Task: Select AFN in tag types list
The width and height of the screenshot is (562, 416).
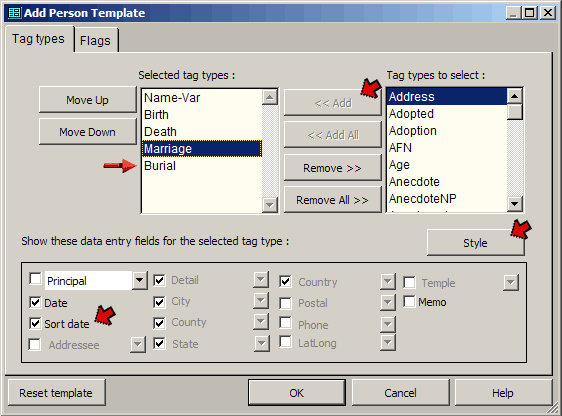Action: tap(447, 148)
